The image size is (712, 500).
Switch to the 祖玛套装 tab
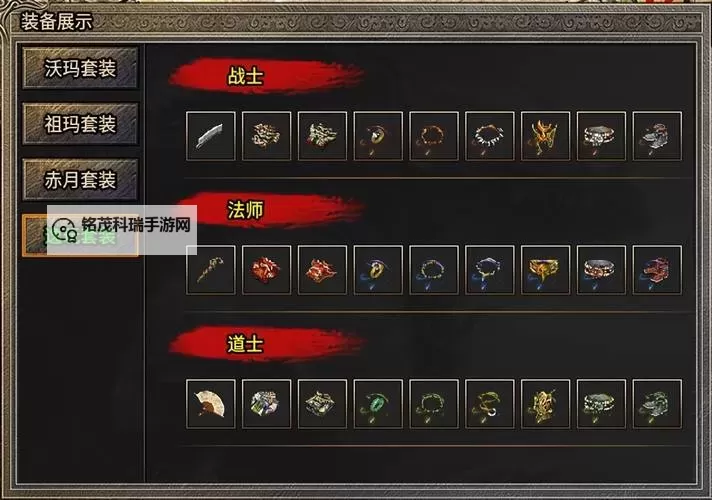[80, 124]
